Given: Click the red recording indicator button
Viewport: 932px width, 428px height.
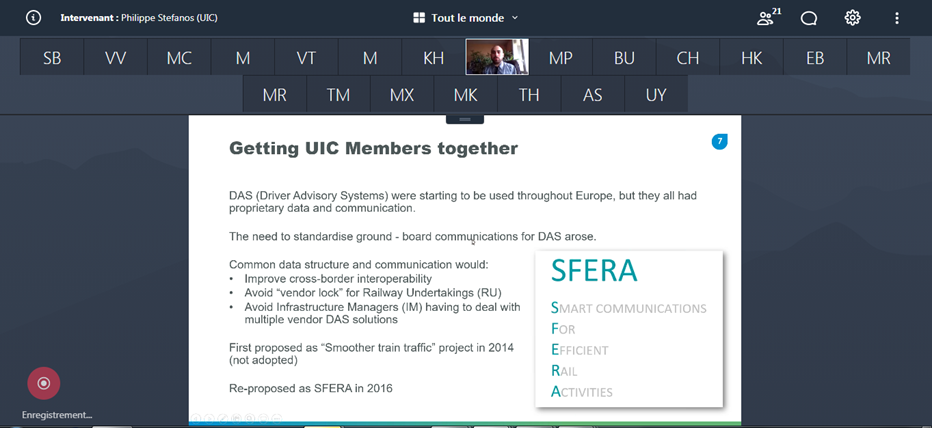Looking at the screenshot, I should point(43,383).
